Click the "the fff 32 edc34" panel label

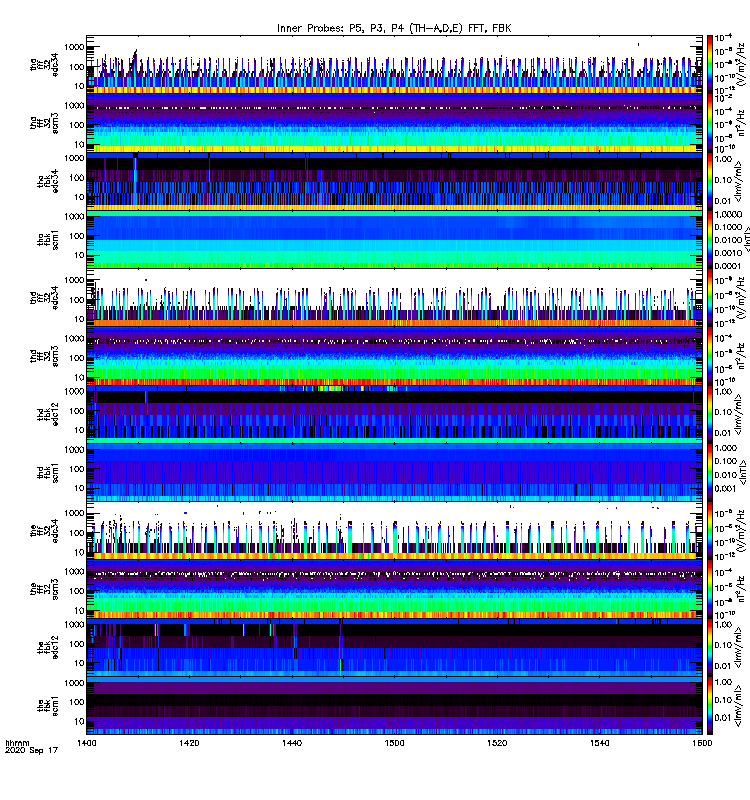[44, 531]
